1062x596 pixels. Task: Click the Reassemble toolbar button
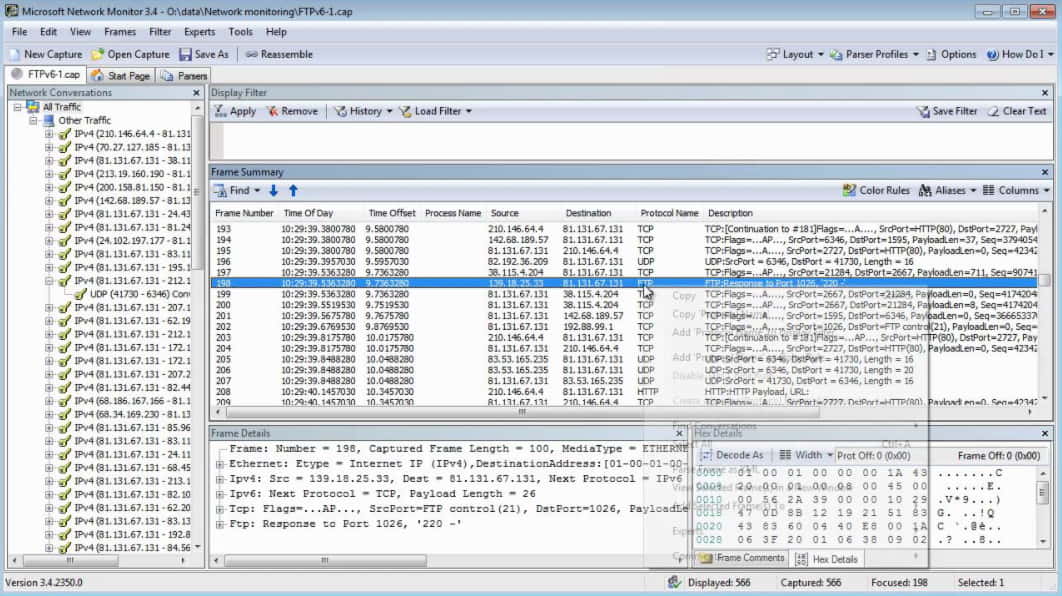279,54
